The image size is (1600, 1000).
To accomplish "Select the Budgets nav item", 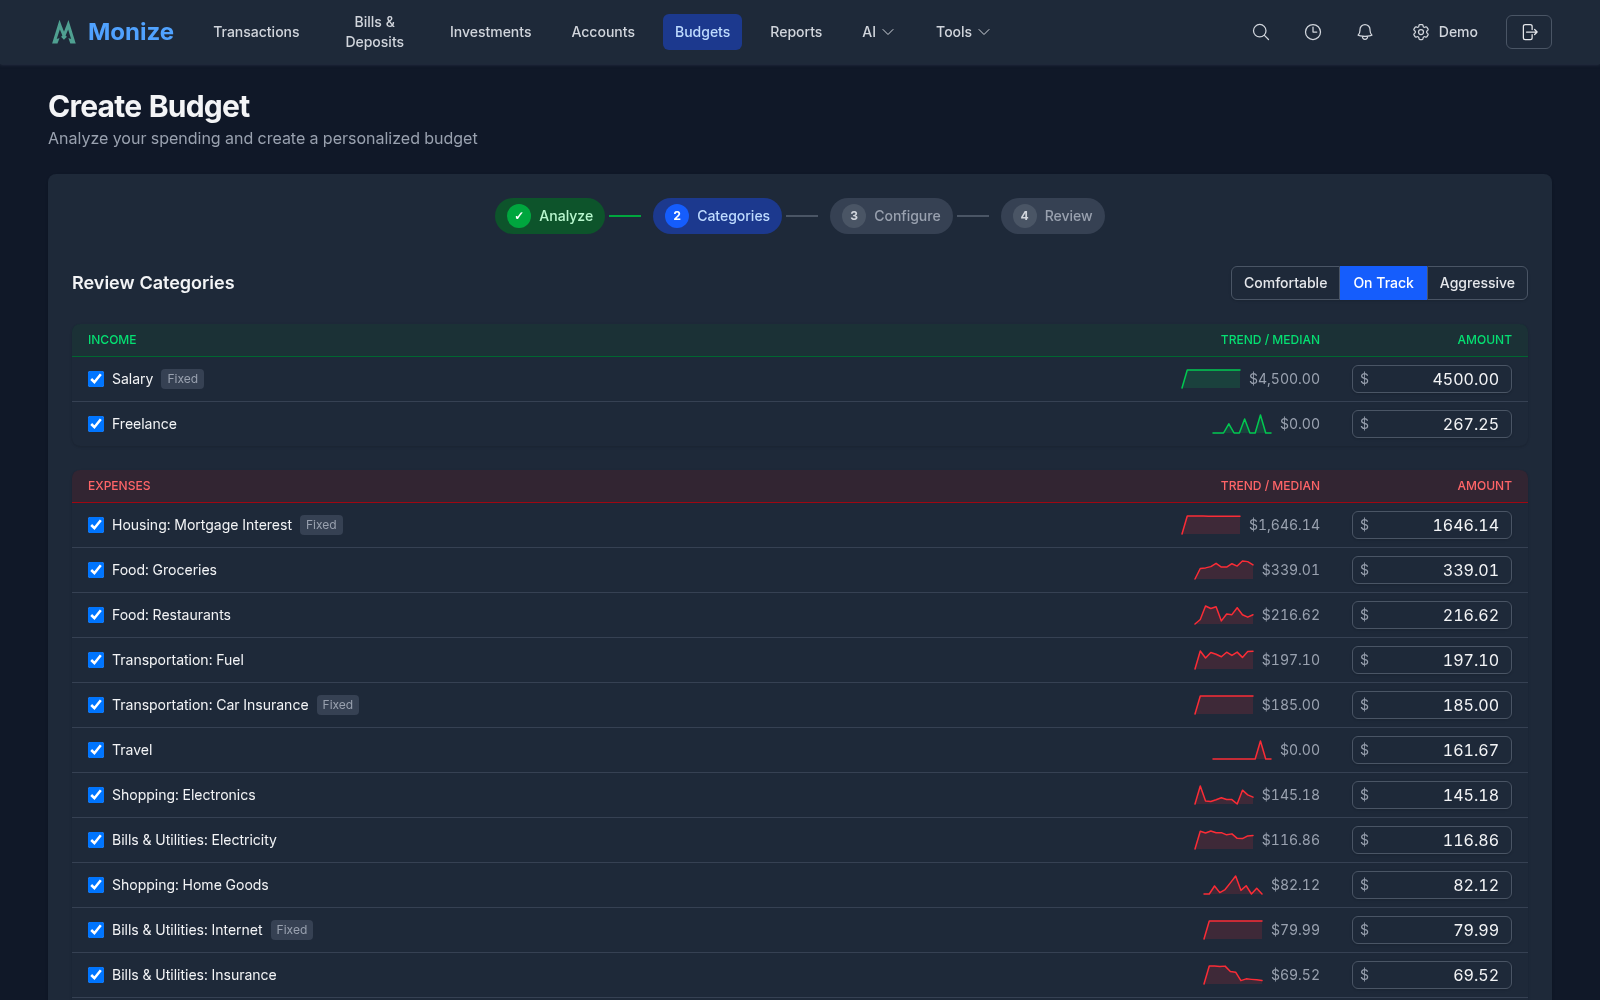I will (x=702, y=32).
